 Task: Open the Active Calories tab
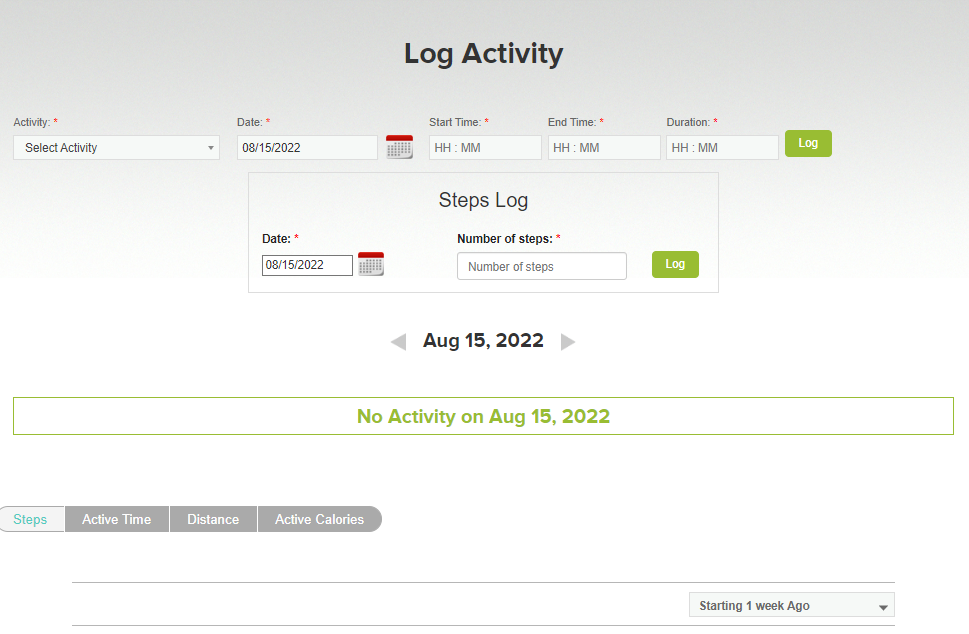319,519
